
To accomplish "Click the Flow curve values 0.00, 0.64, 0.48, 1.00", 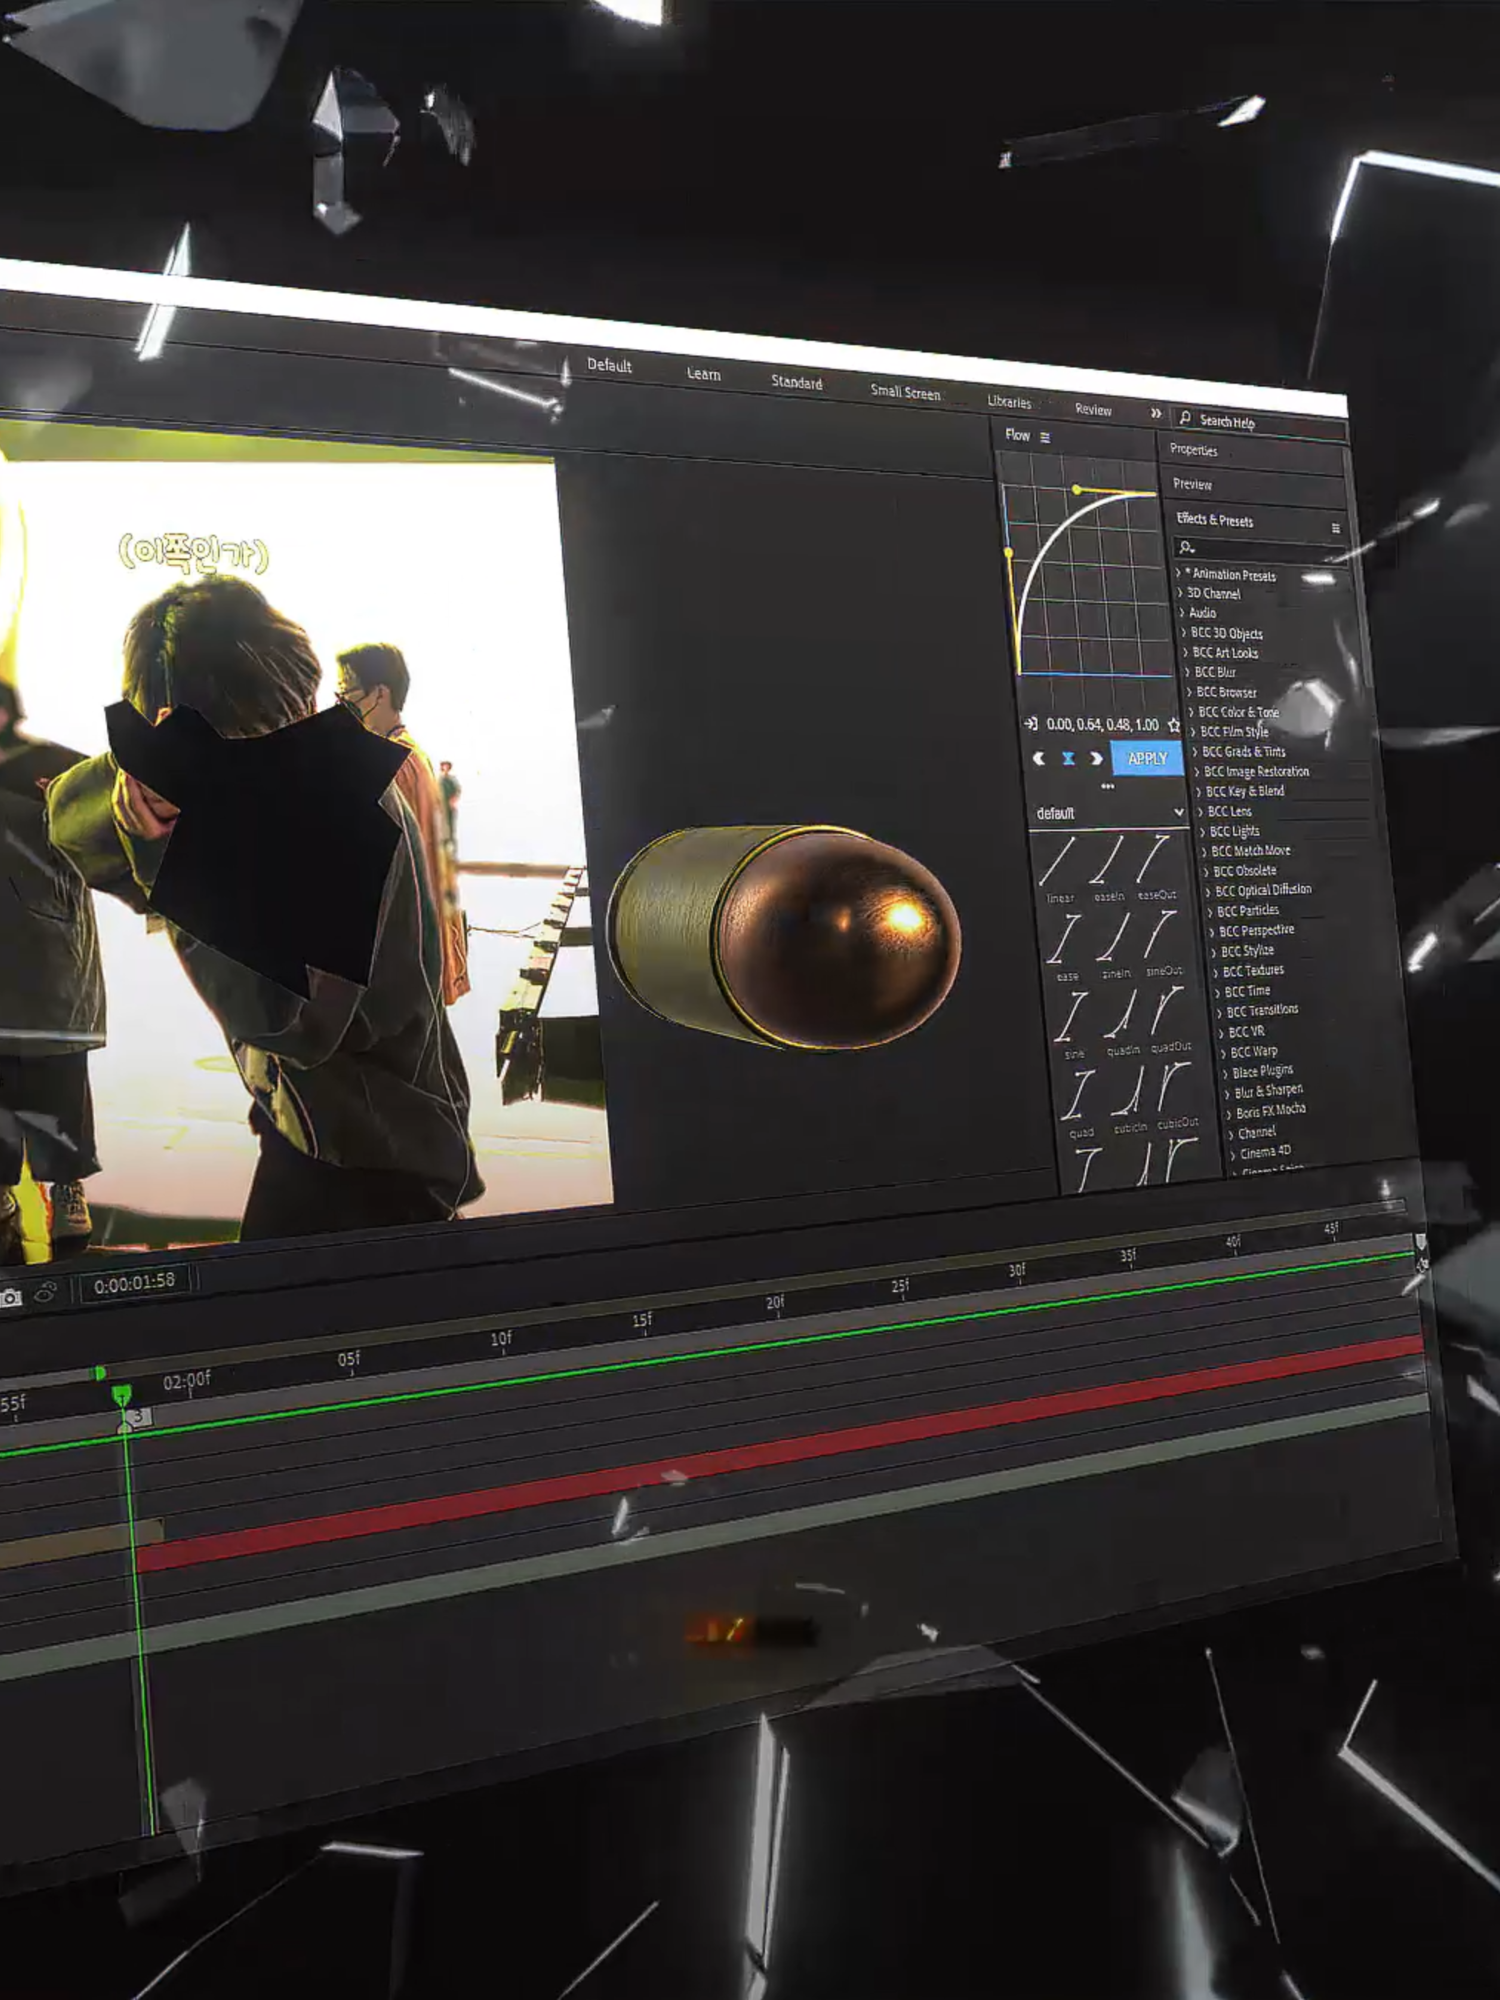I will coord(1102,724).
